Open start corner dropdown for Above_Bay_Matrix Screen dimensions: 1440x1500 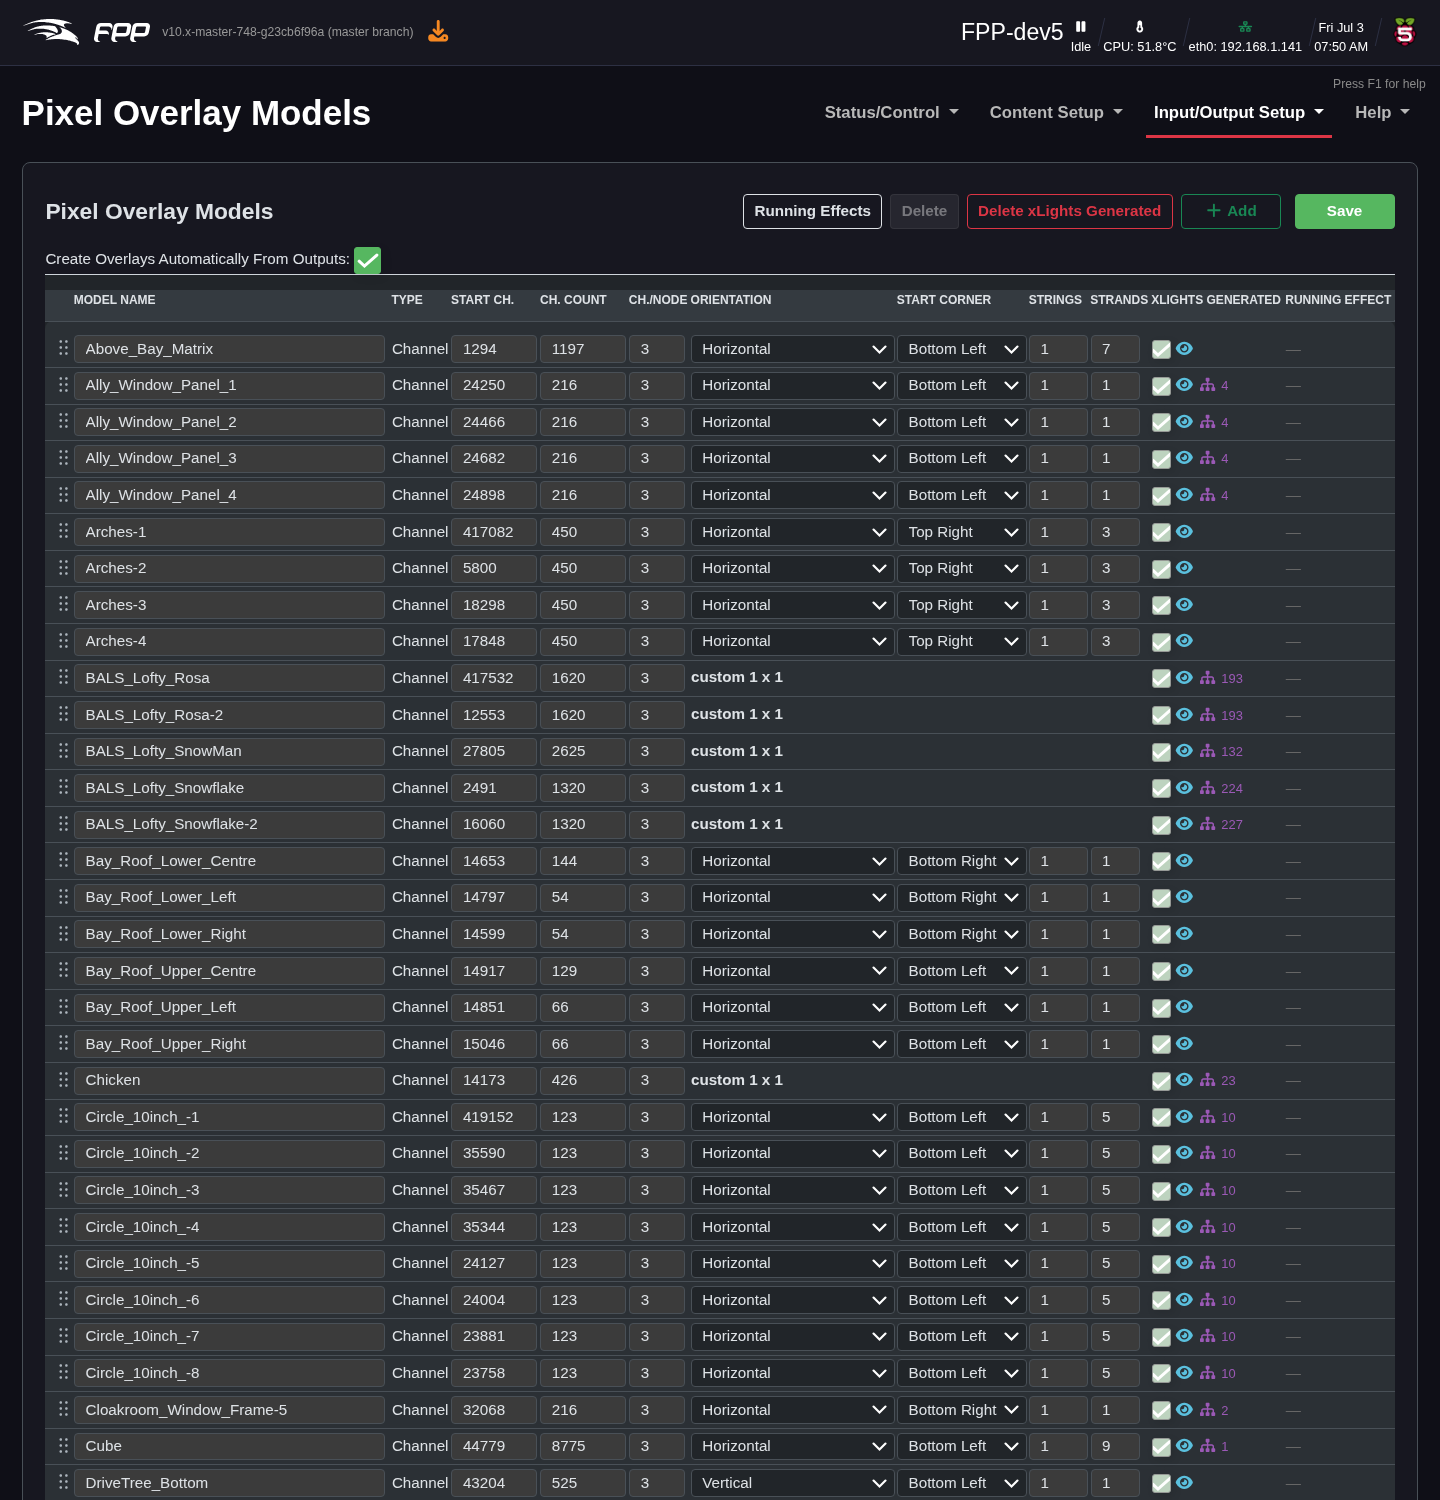(961, 349)
